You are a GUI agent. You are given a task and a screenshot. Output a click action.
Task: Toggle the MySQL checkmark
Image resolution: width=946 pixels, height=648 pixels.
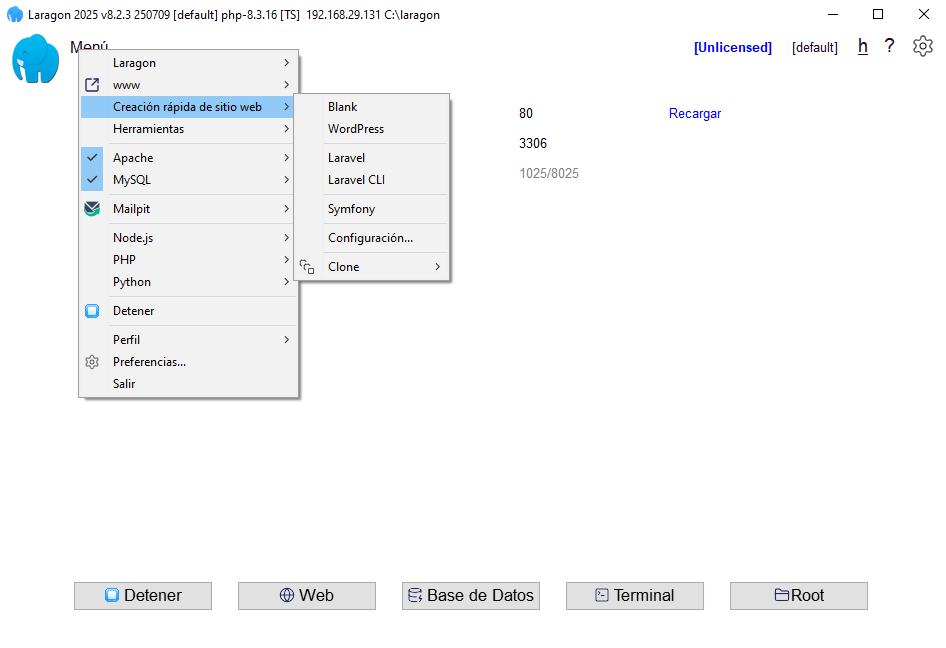[x=92, y=180]
